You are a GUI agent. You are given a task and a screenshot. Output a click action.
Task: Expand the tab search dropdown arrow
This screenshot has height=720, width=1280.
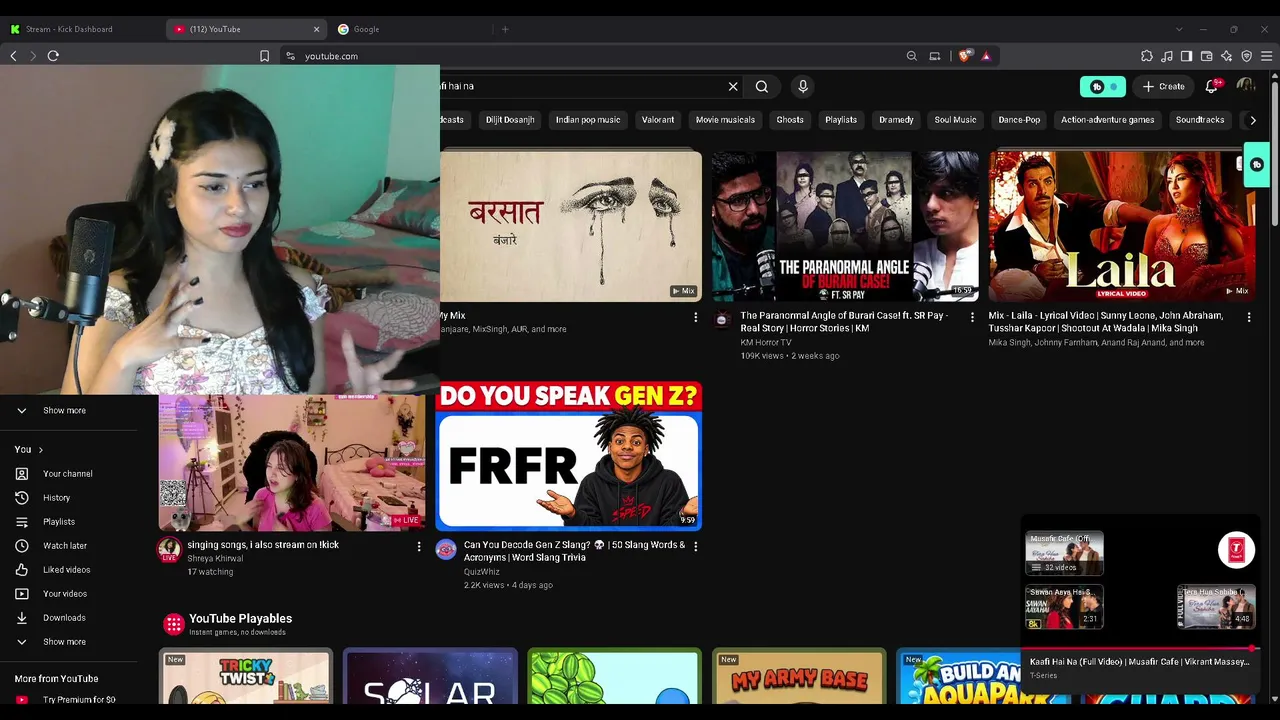click(x=1179, y=29)
